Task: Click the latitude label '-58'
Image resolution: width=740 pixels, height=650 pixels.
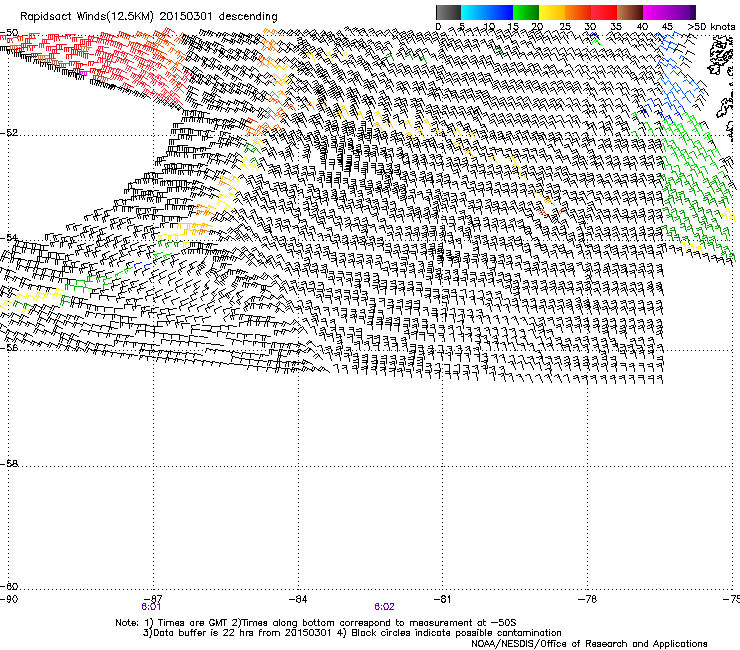Action: point(9,464)
